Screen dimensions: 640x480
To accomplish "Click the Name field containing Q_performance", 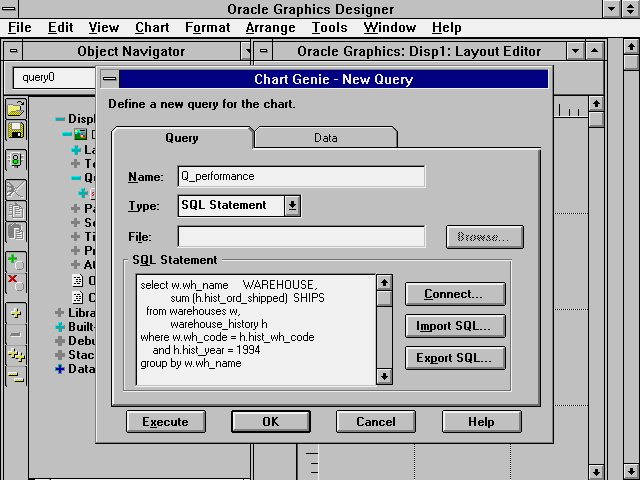I will point(300,176).
